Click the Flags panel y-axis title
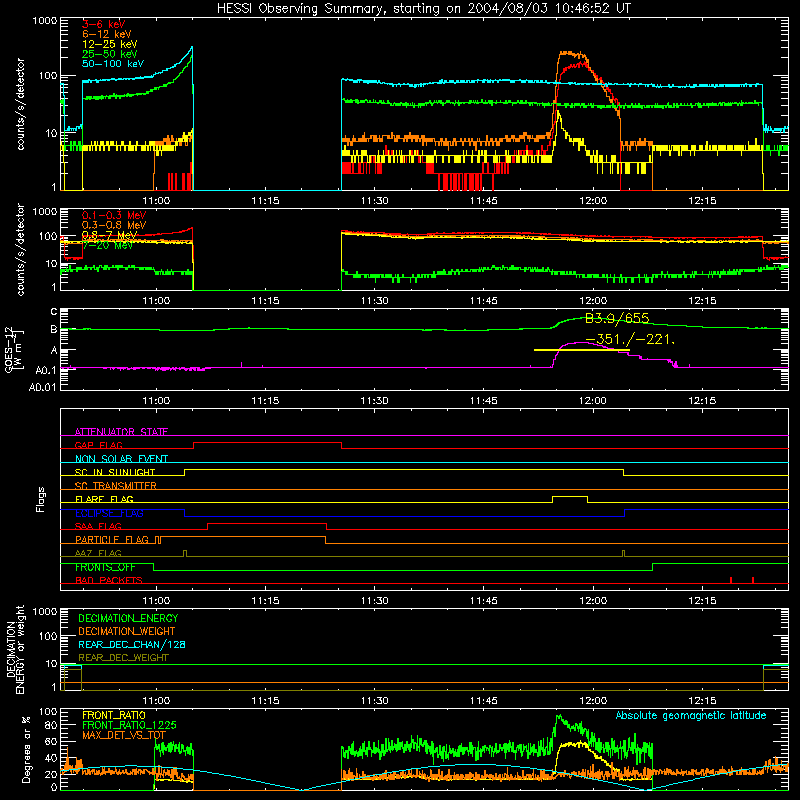The height and width of the screenshot is (800, 800). click(41, 499)
